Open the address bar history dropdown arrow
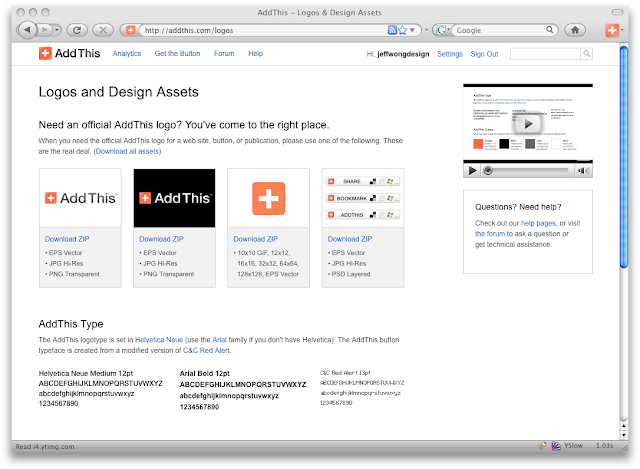Viewport: 640px width, 469px height. [412, 30]
